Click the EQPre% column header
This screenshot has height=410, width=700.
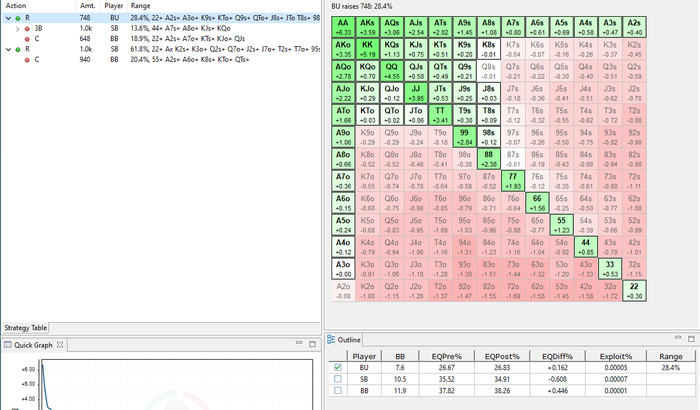click(446, 356)
